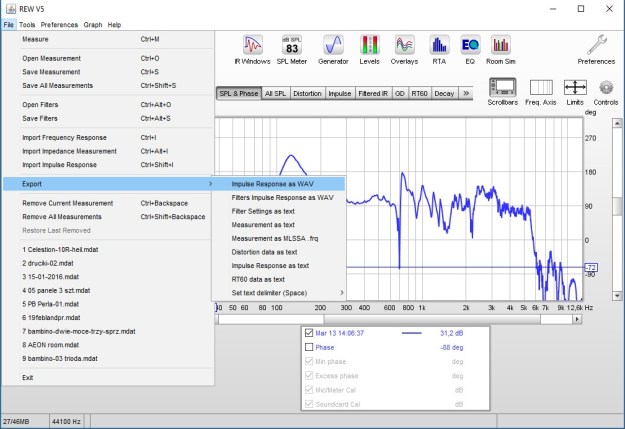625x429 pixels.
Task: Open the IR Windows tool
Action: [x=252, y=47]
